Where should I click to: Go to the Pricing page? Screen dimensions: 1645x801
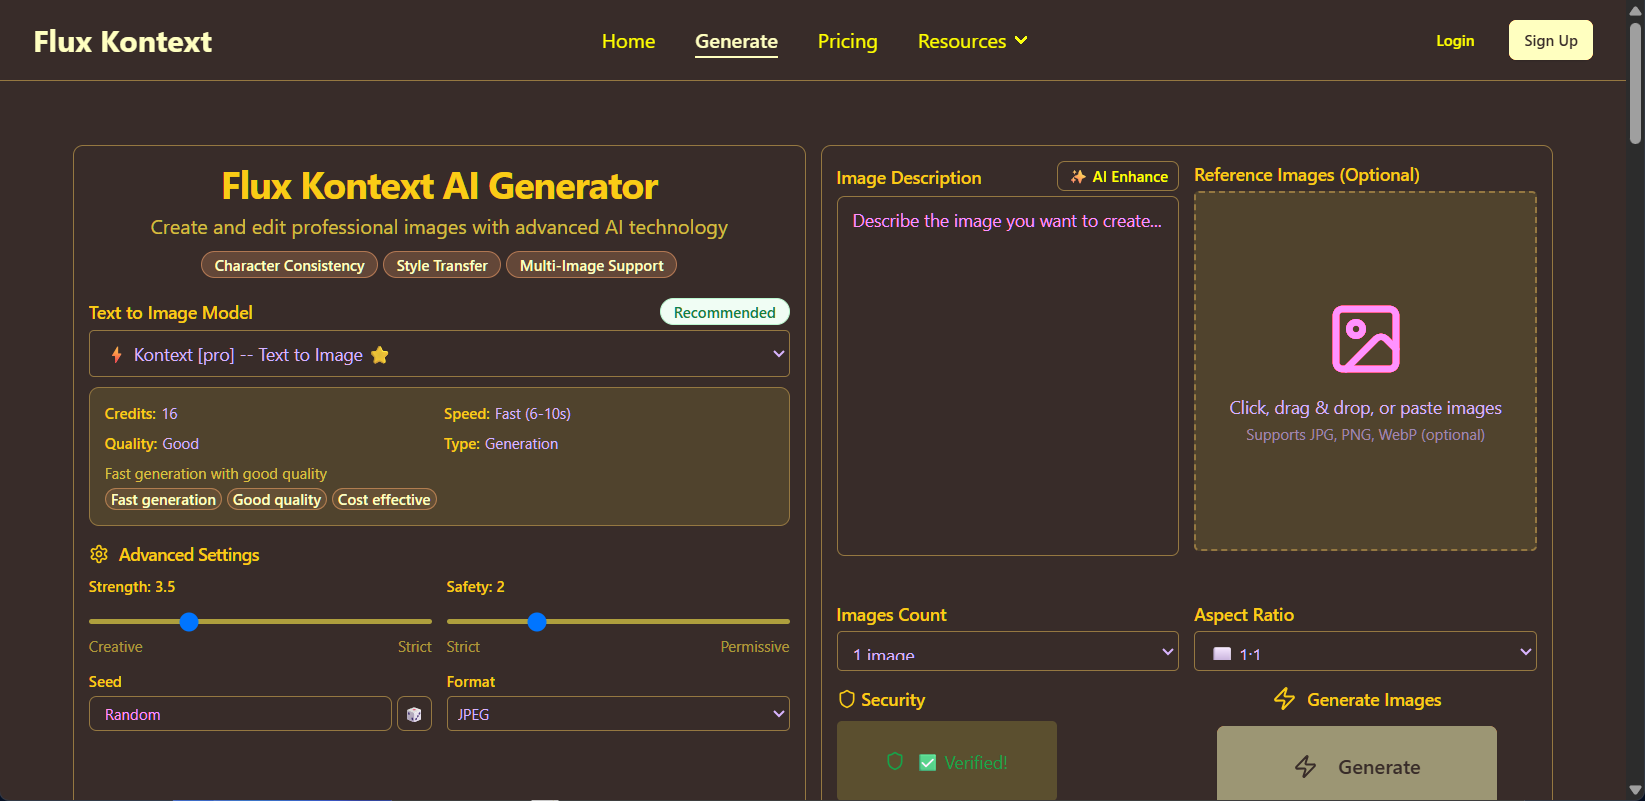point(848,41)
